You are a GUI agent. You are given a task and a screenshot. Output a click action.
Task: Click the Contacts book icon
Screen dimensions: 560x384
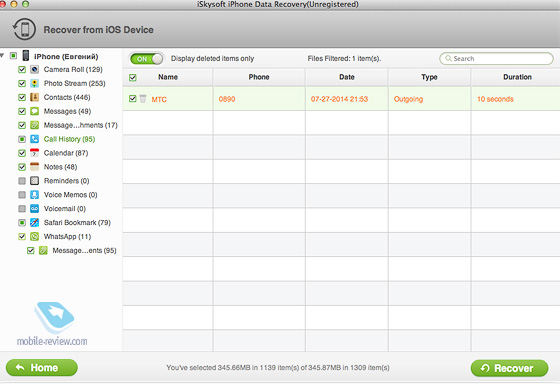[34, 97]
